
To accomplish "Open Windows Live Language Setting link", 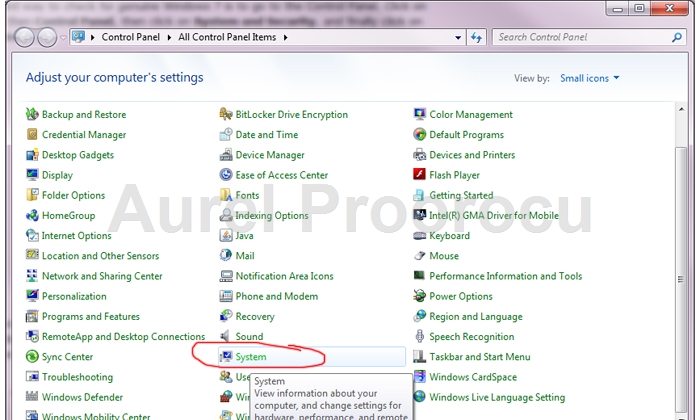I will coord(497,397).
